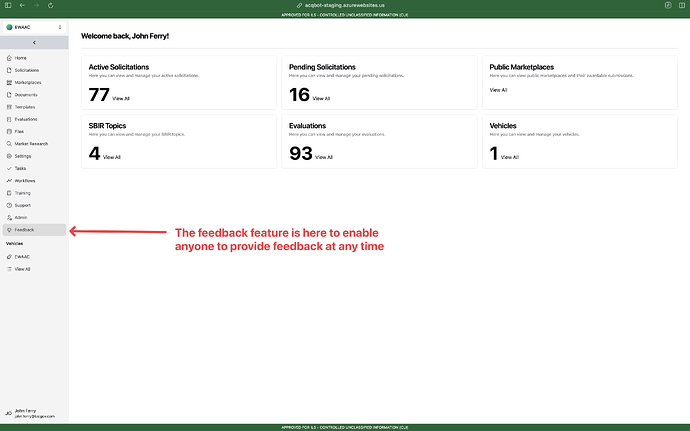The height and width of the screenshot is (431, 690).
Task: Click the 77 active solicitations count
Action: [99, 95]
